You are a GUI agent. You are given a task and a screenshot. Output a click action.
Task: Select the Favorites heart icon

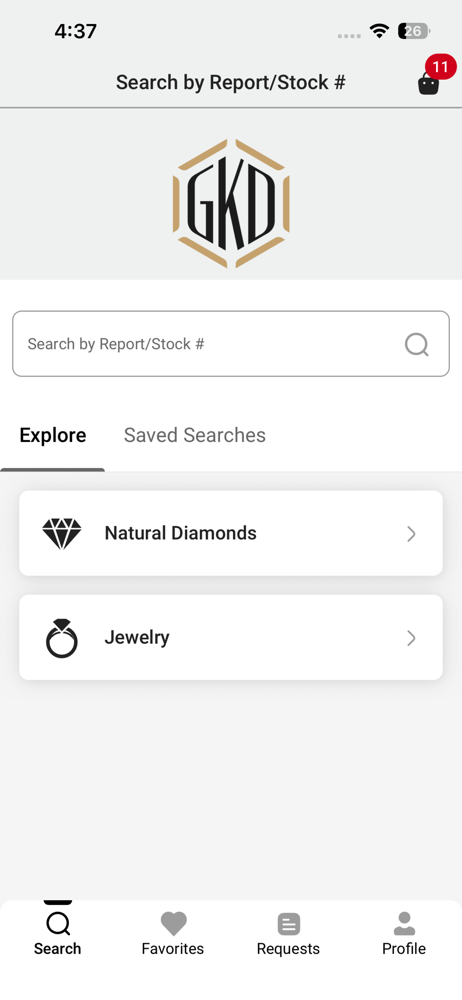[x=173, y=923]
